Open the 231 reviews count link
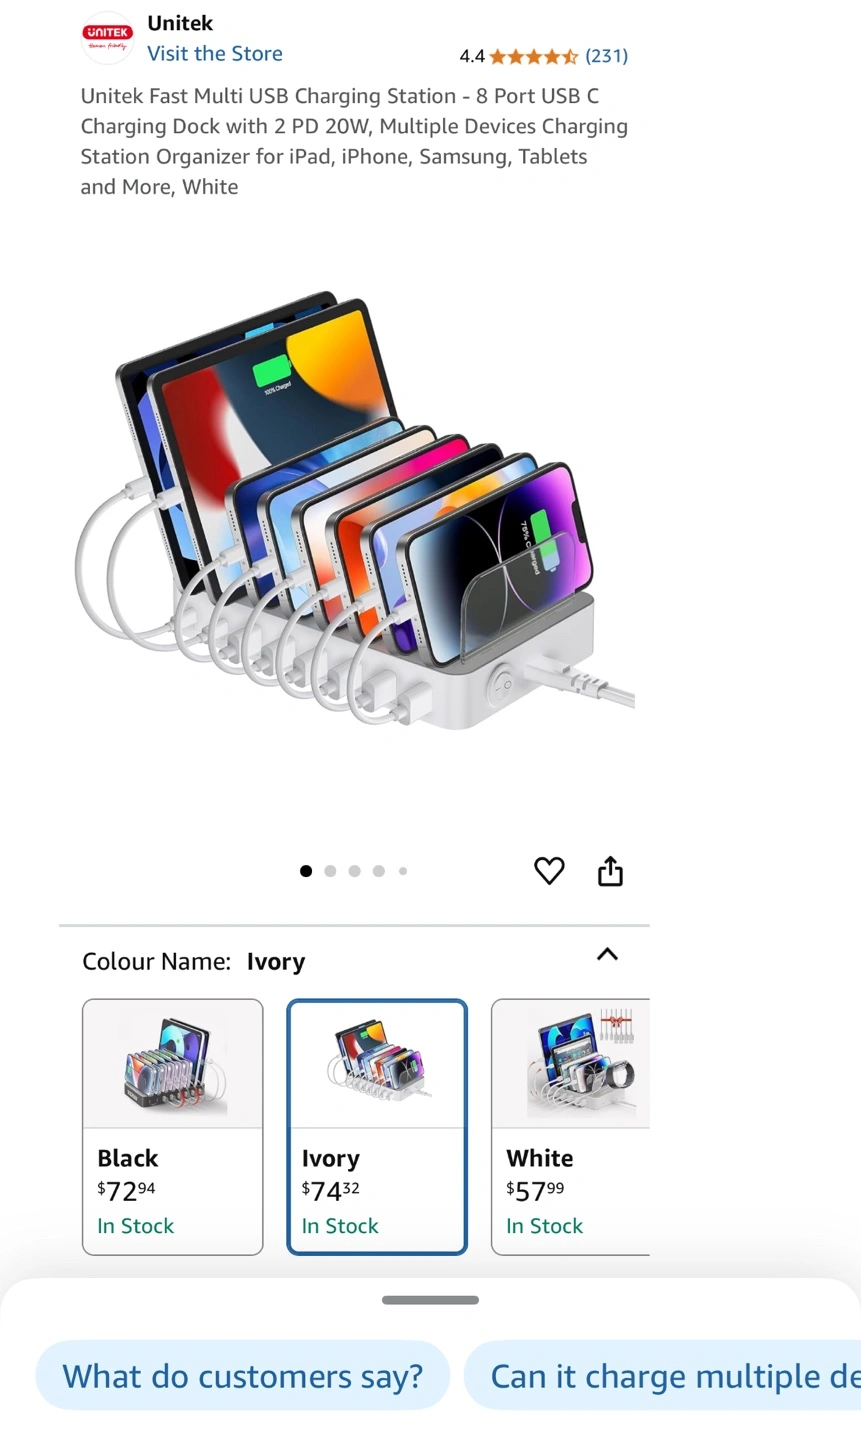Image resolution: width=861 pixels, height=1440 pixels. pos(607,56)
